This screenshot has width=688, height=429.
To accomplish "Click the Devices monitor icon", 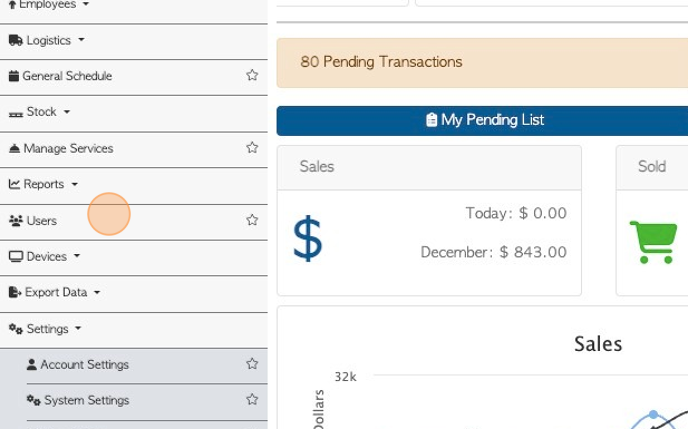I will click(16, 257).
